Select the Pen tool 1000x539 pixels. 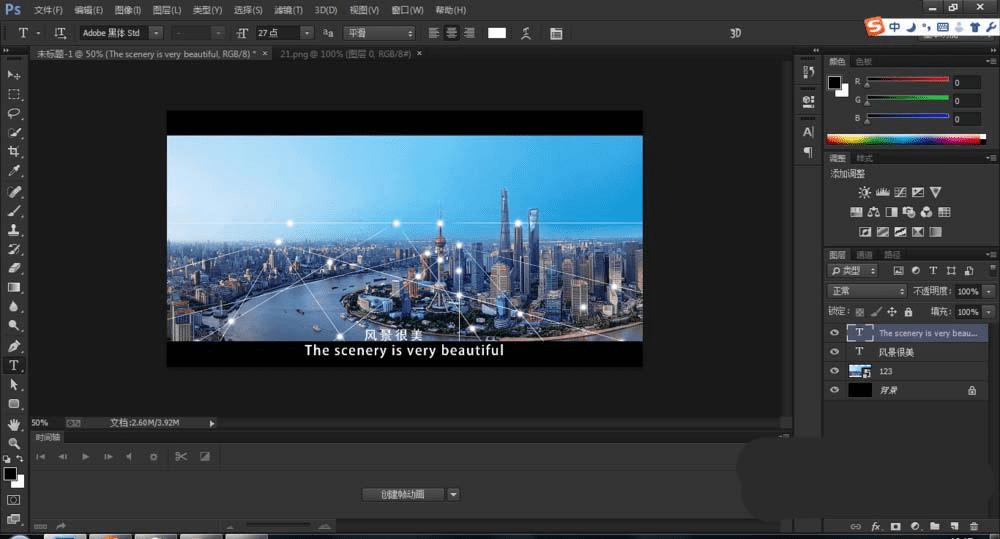(x=14, y=346)
